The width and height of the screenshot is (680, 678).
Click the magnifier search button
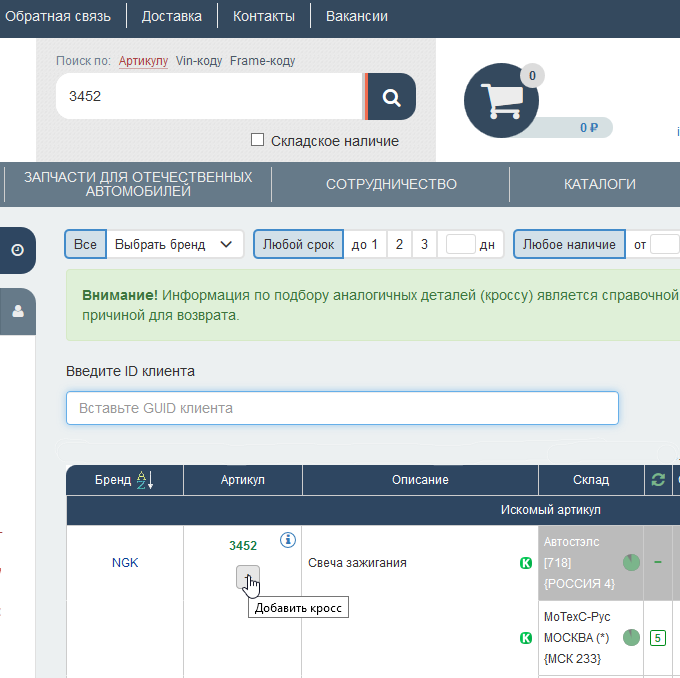391,97
